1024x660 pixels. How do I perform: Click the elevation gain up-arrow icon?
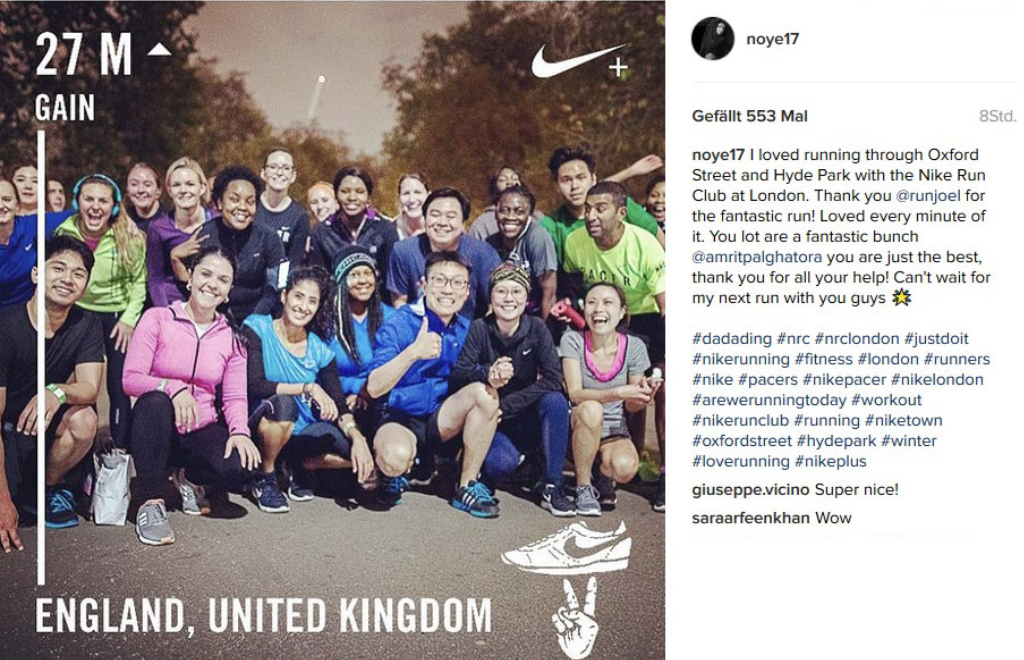pyautogui.click(x=159, y=50)
